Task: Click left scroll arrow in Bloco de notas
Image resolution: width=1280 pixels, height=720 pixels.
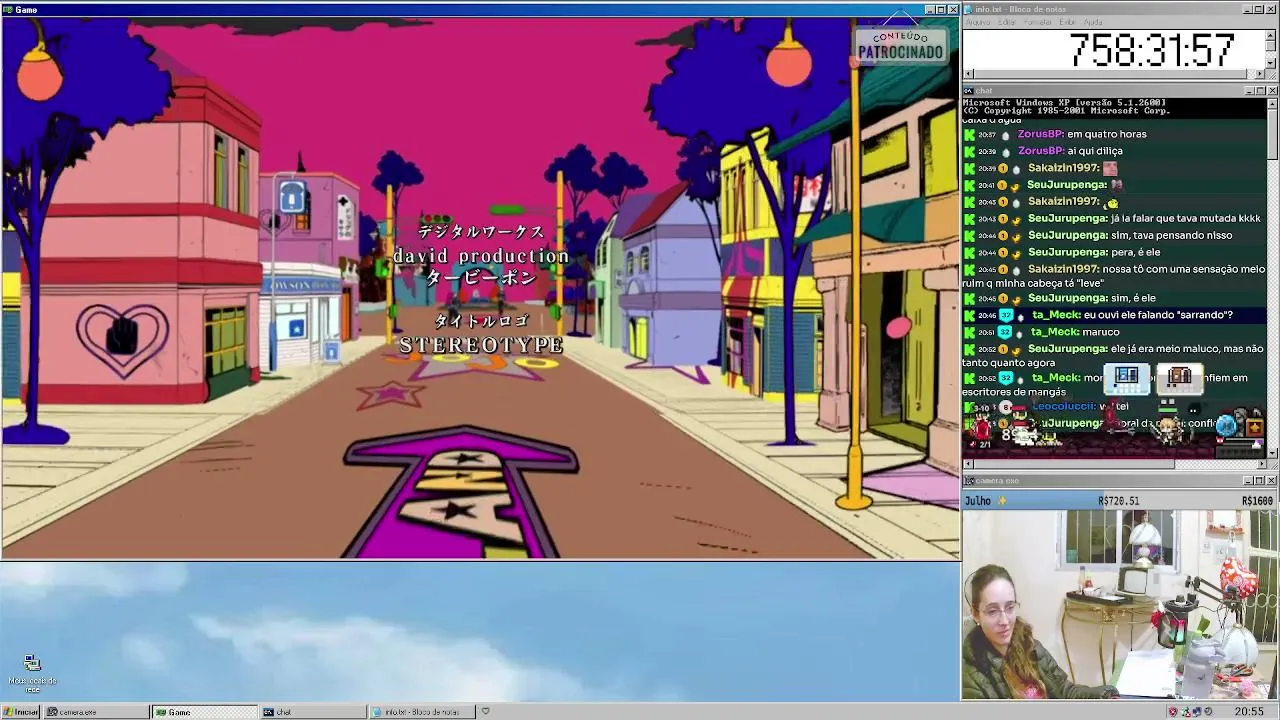Action: tap(968, 74)
